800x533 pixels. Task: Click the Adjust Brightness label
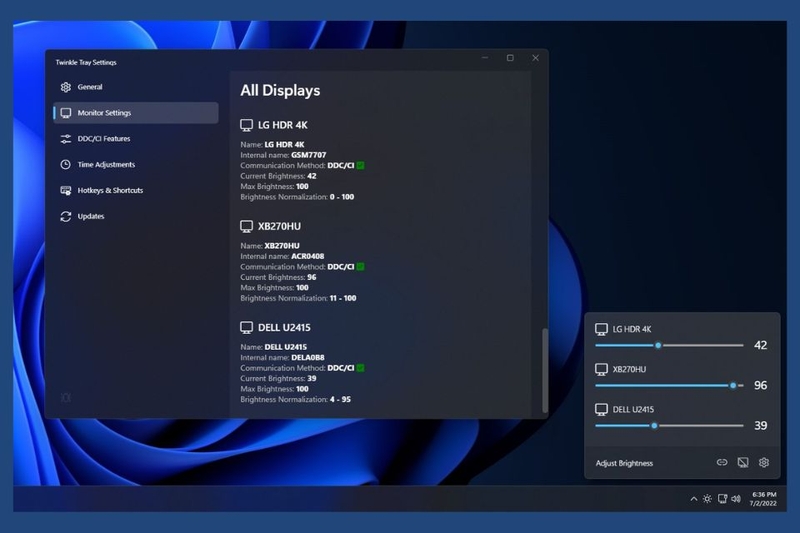click(x=624, y=463)
